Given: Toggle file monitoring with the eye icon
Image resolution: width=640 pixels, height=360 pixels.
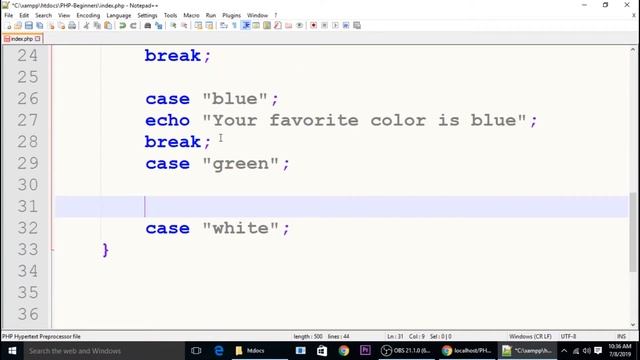Looking at the screenshot, I should coord(299,26).
